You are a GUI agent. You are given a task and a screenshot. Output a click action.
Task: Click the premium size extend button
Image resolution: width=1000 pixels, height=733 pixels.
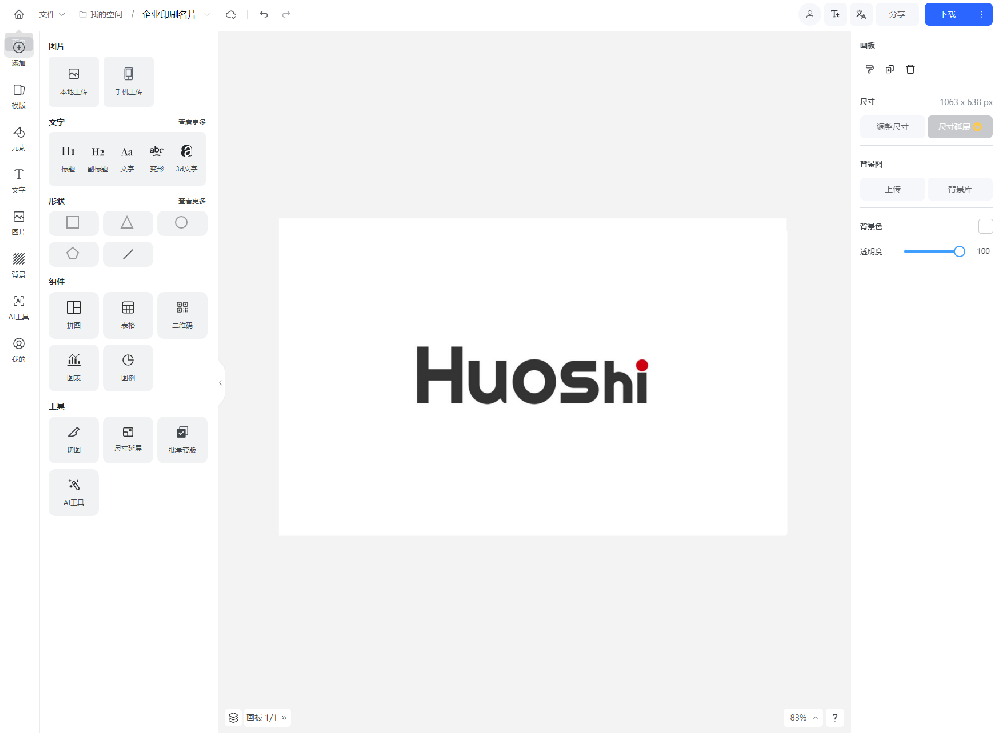tap(960, 126)
